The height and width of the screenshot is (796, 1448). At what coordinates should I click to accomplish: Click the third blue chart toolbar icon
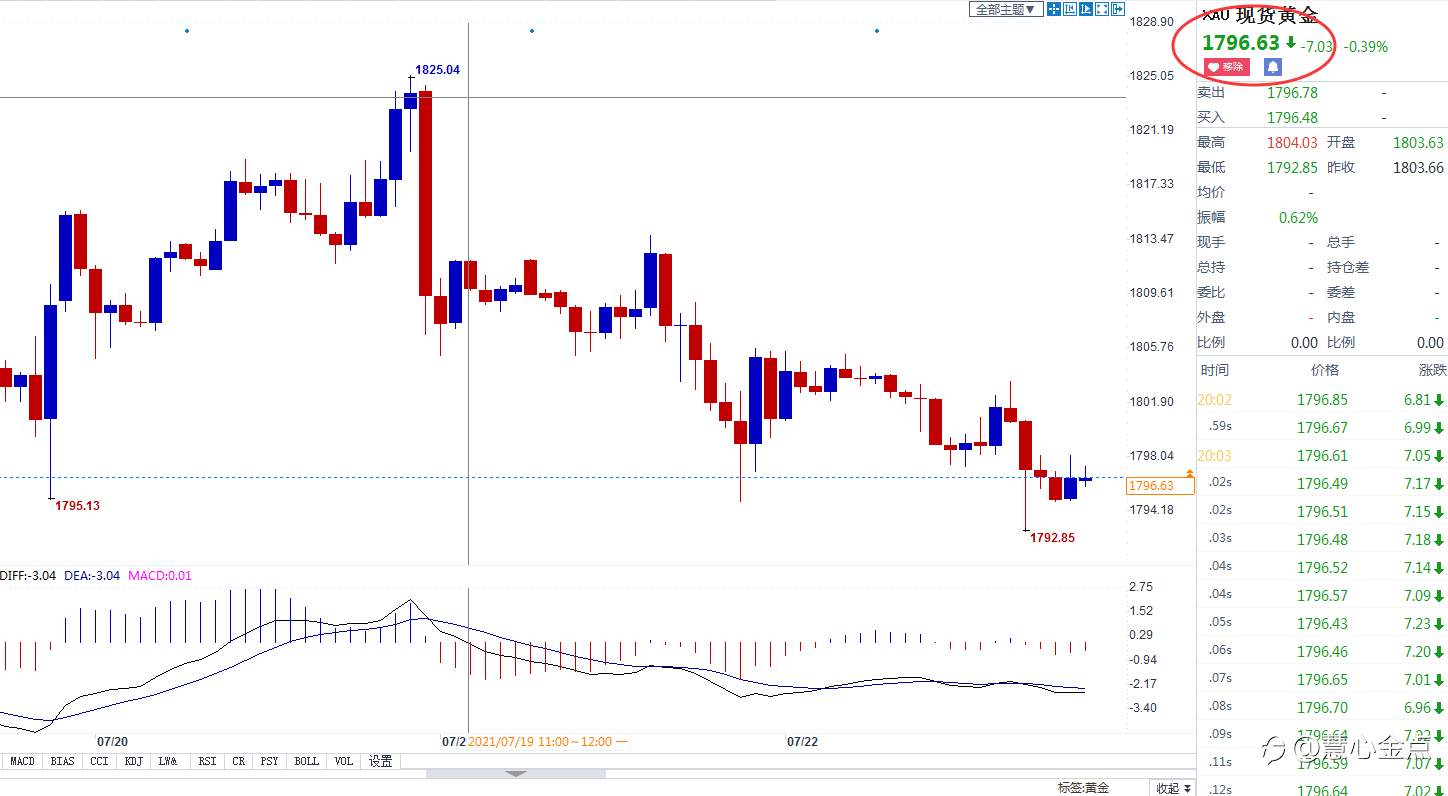click(x=1086, y=9)
